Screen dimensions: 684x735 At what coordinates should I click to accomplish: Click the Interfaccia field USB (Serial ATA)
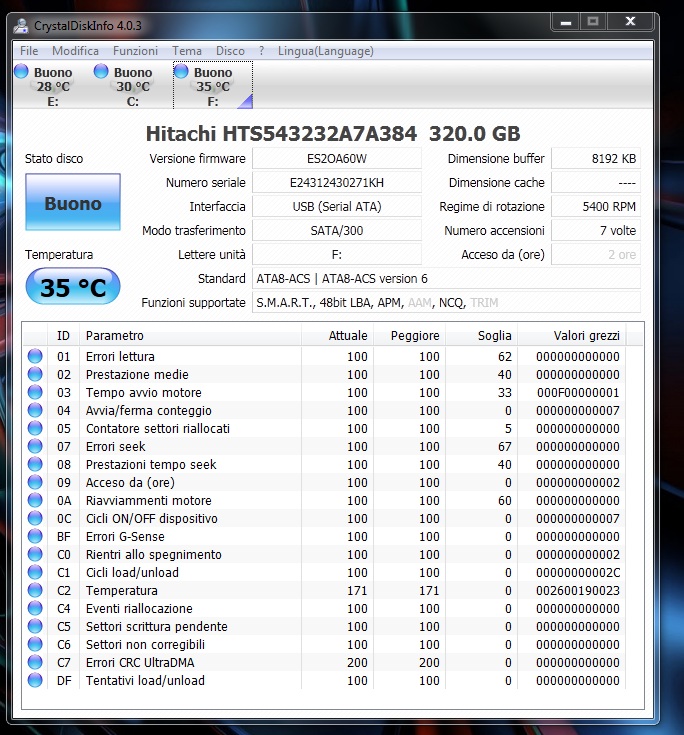(337, 206)
